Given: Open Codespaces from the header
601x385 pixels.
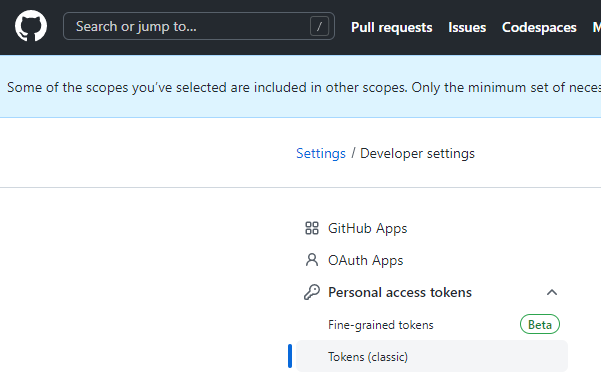Looking at the screenshot, I should [x=539, y=27].
